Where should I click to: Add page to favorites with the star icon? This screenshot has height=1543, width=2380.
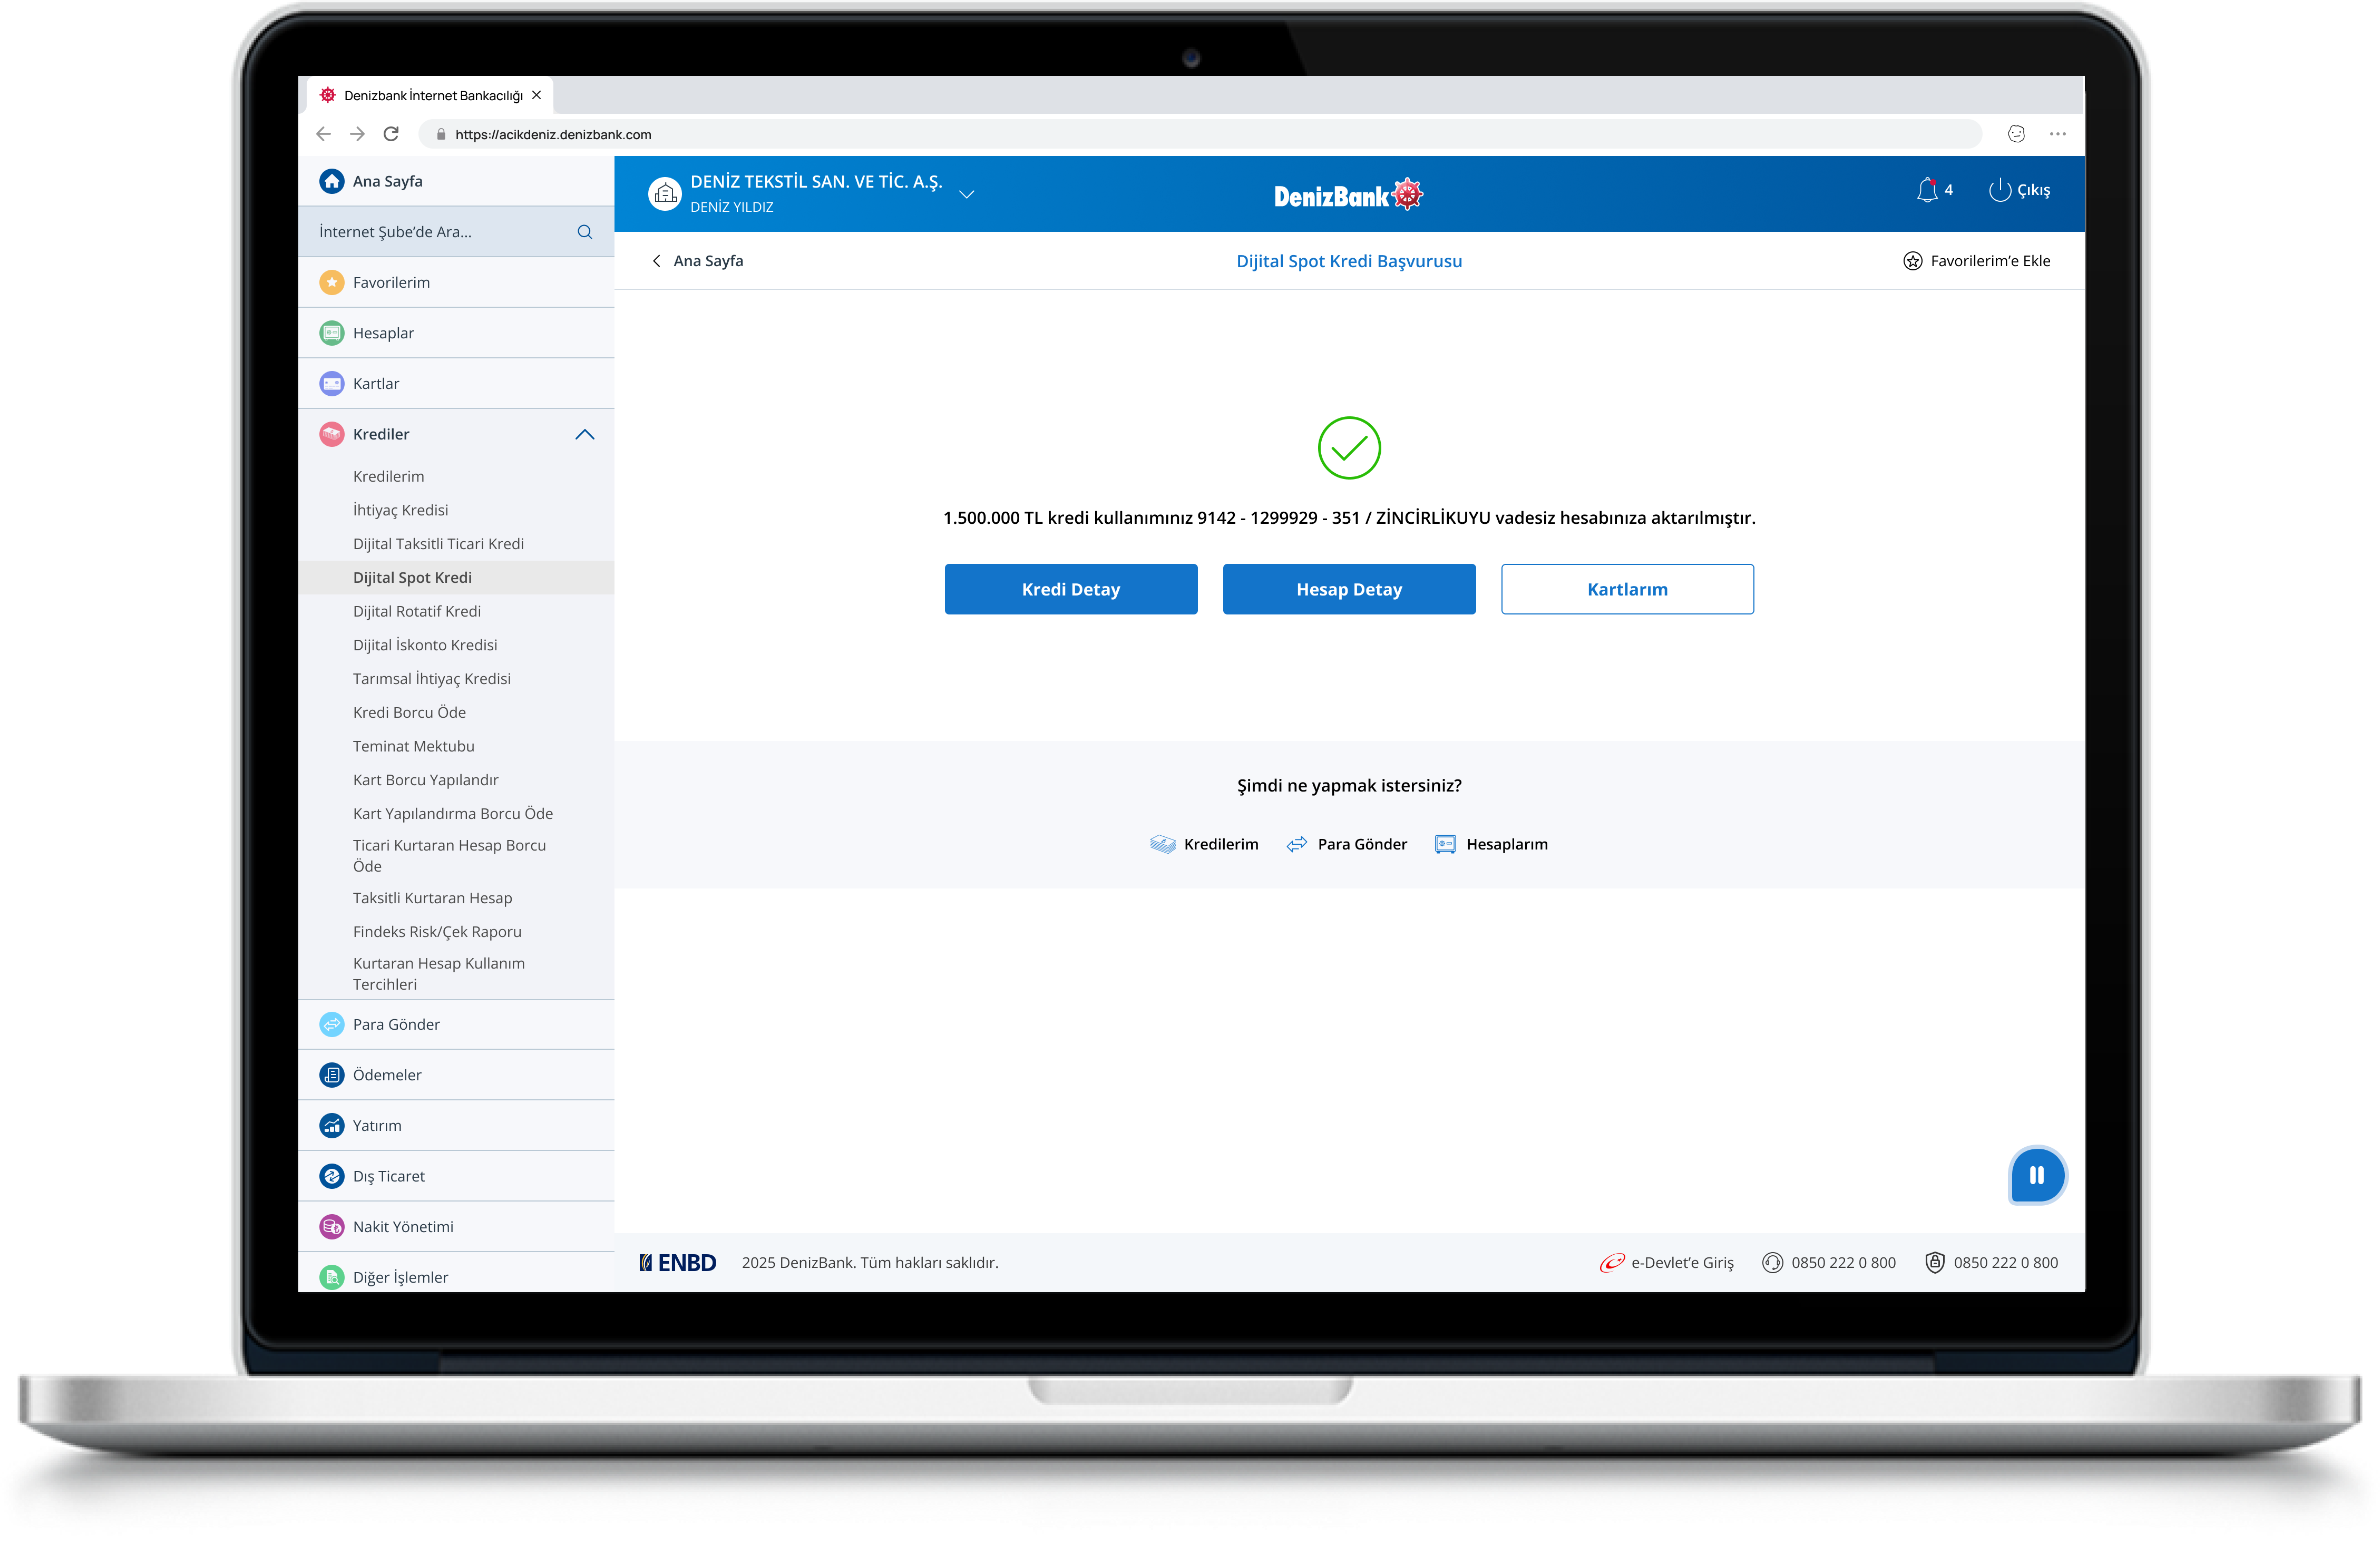pos(1912,261)
